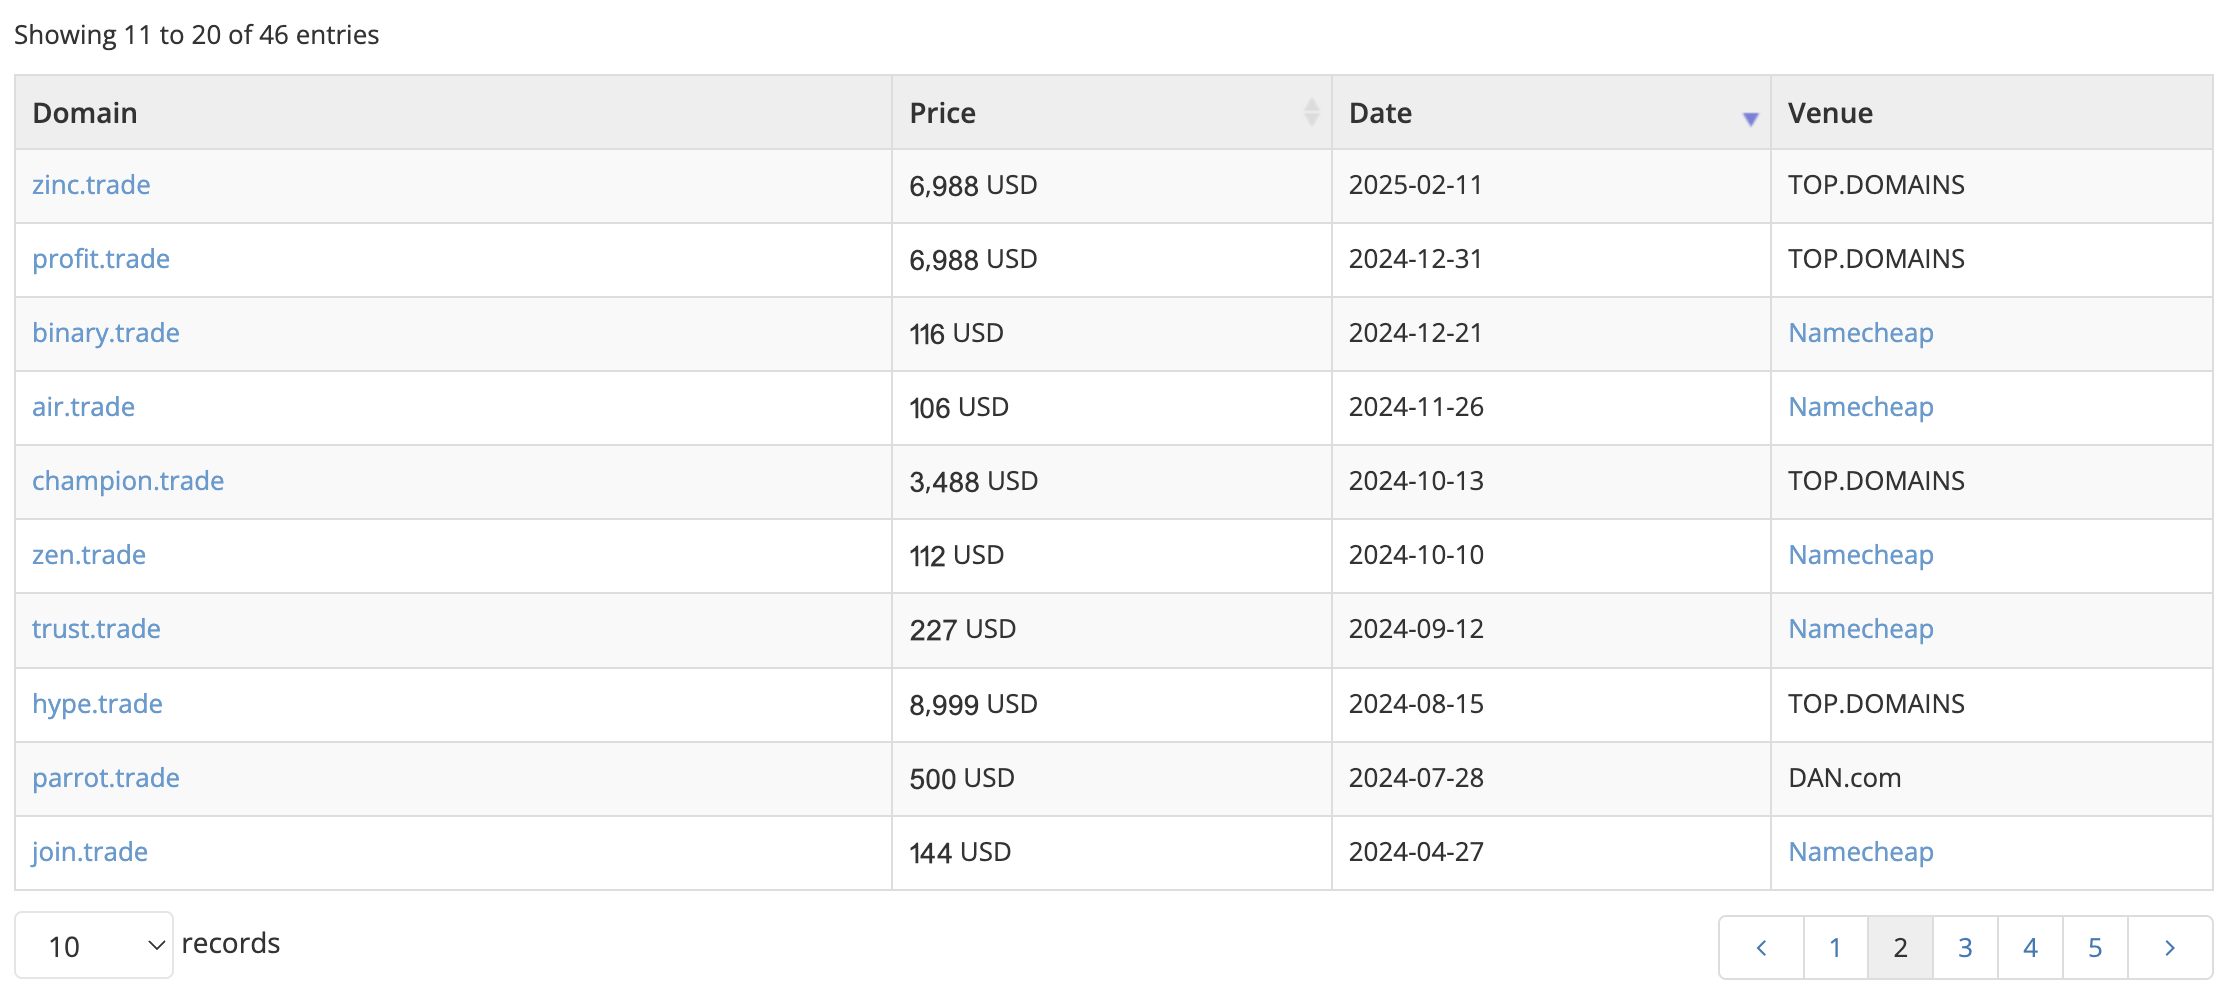This screenshot has height=1004, width=2232.
Task: Navigate to pagination page 5
Action: tap(2095, 947)
